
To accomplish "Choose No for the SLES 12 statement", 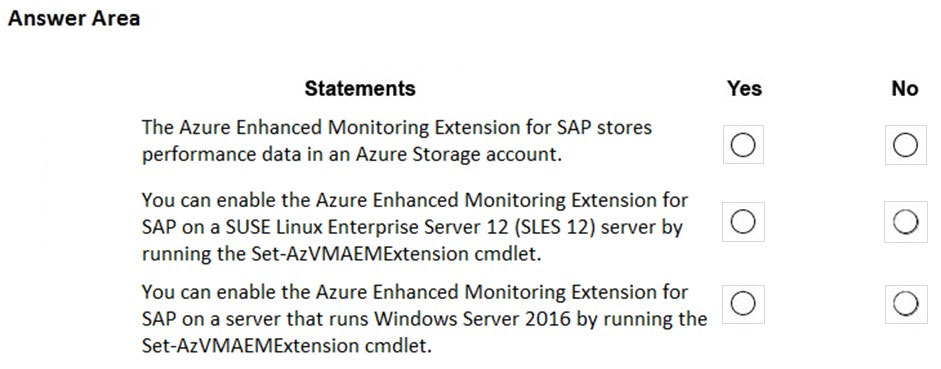I will [x=906, y=222].
